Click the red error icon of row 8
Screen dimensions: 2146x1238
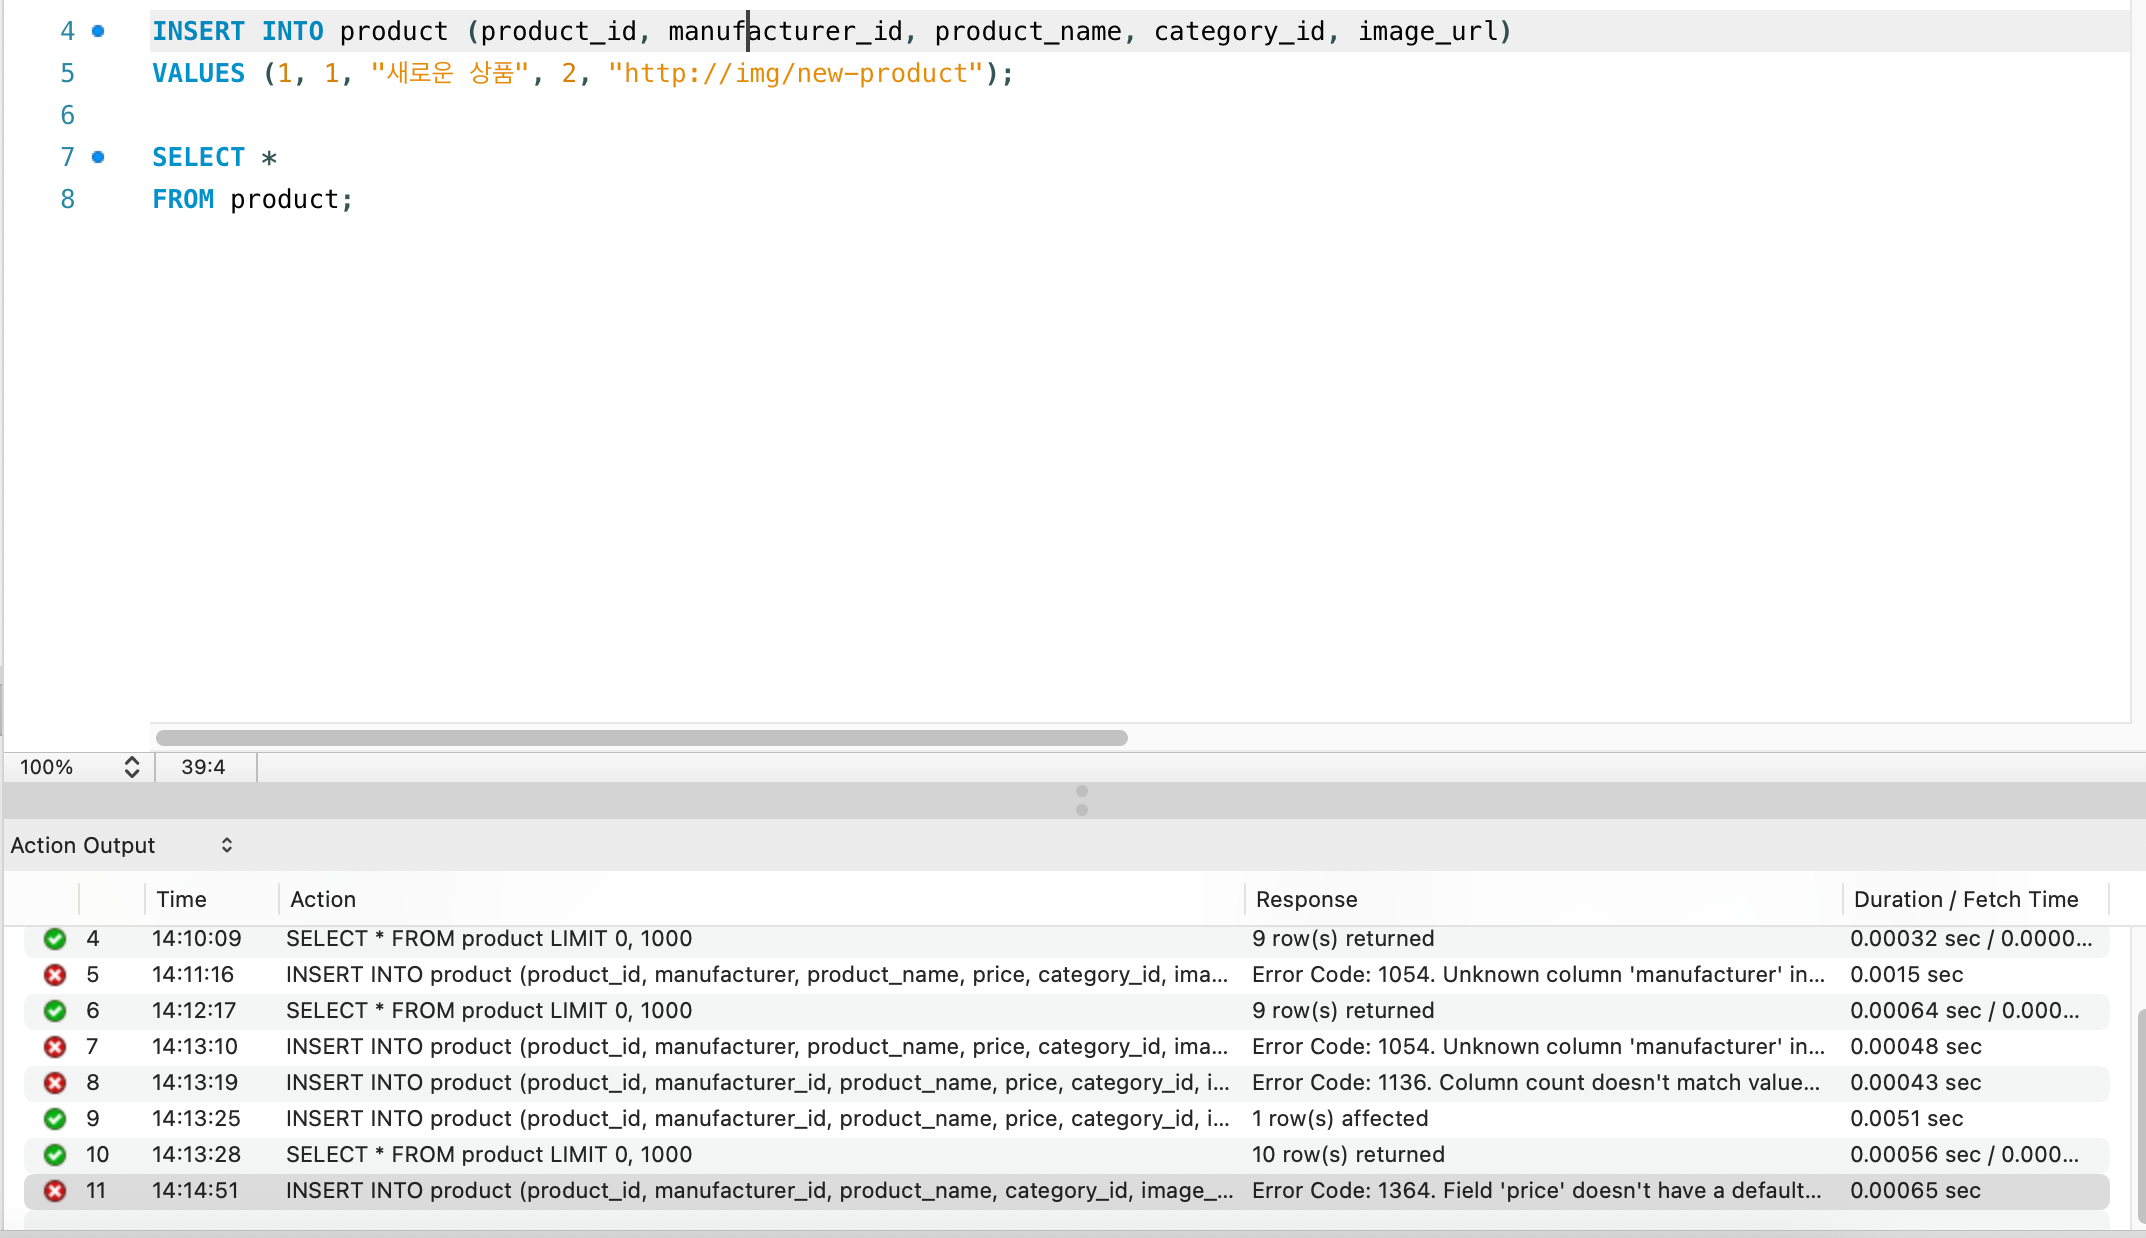tap(55, 1082)
